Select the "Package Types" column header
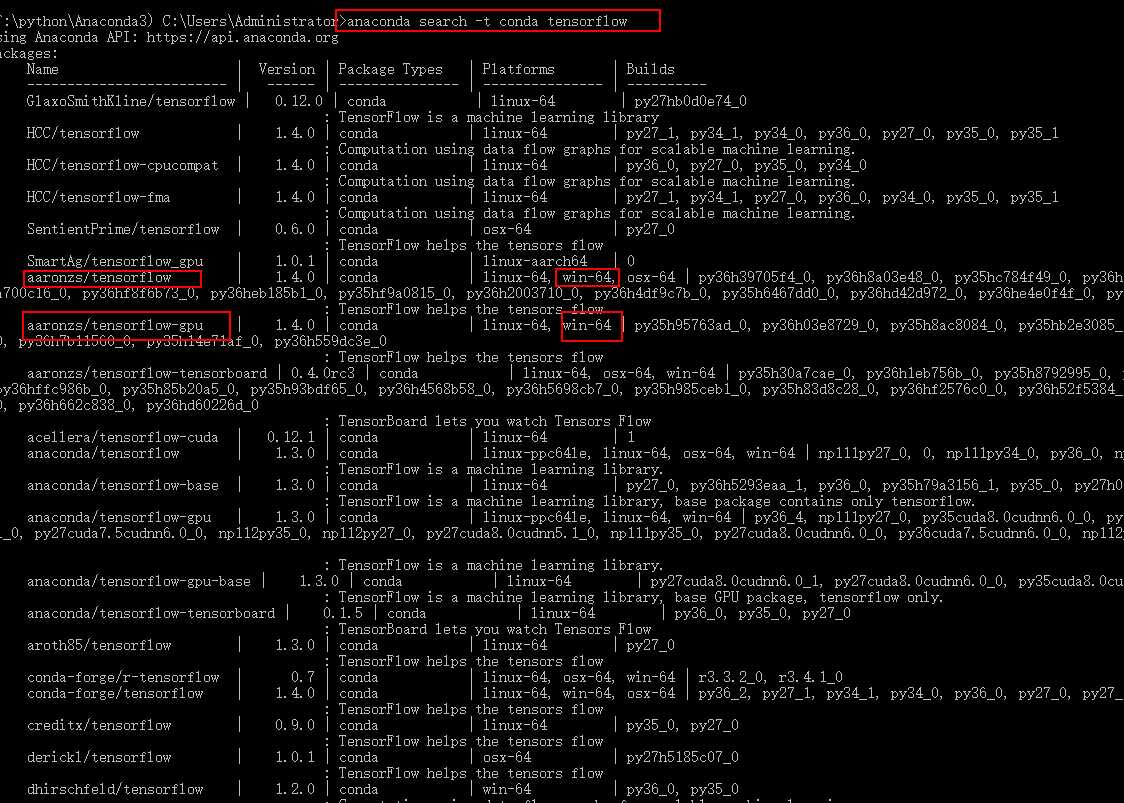Image resolution: width=1124 pixels, height=803 pixels. (x=391, y=70)
